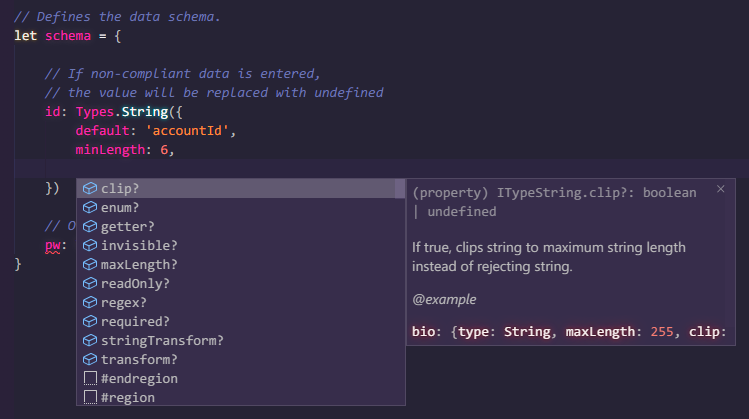
Task: Close the clip documentation popup
Action: pyautogui.click(x=720, y=189)
